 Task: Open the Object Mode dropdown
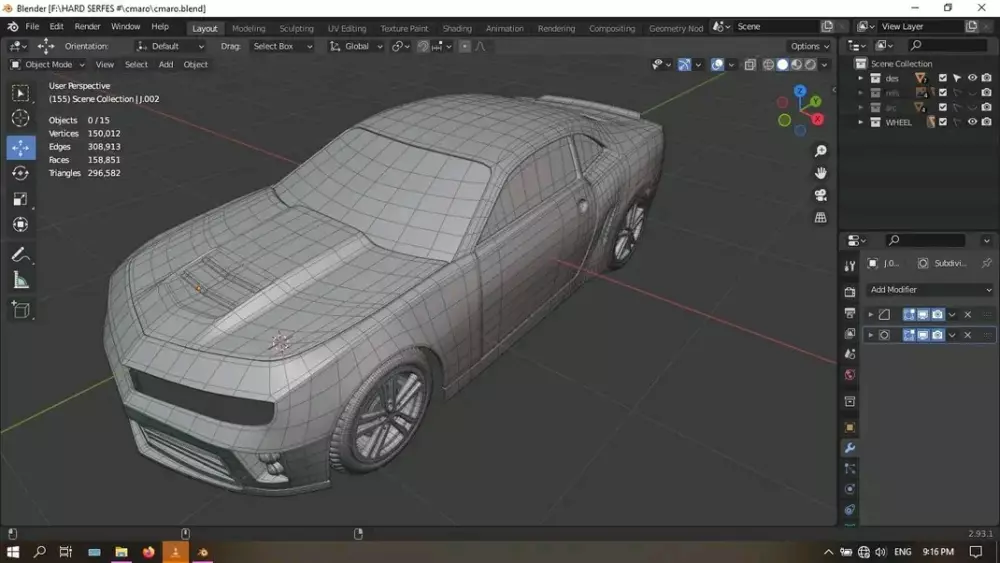click(46, 65)
